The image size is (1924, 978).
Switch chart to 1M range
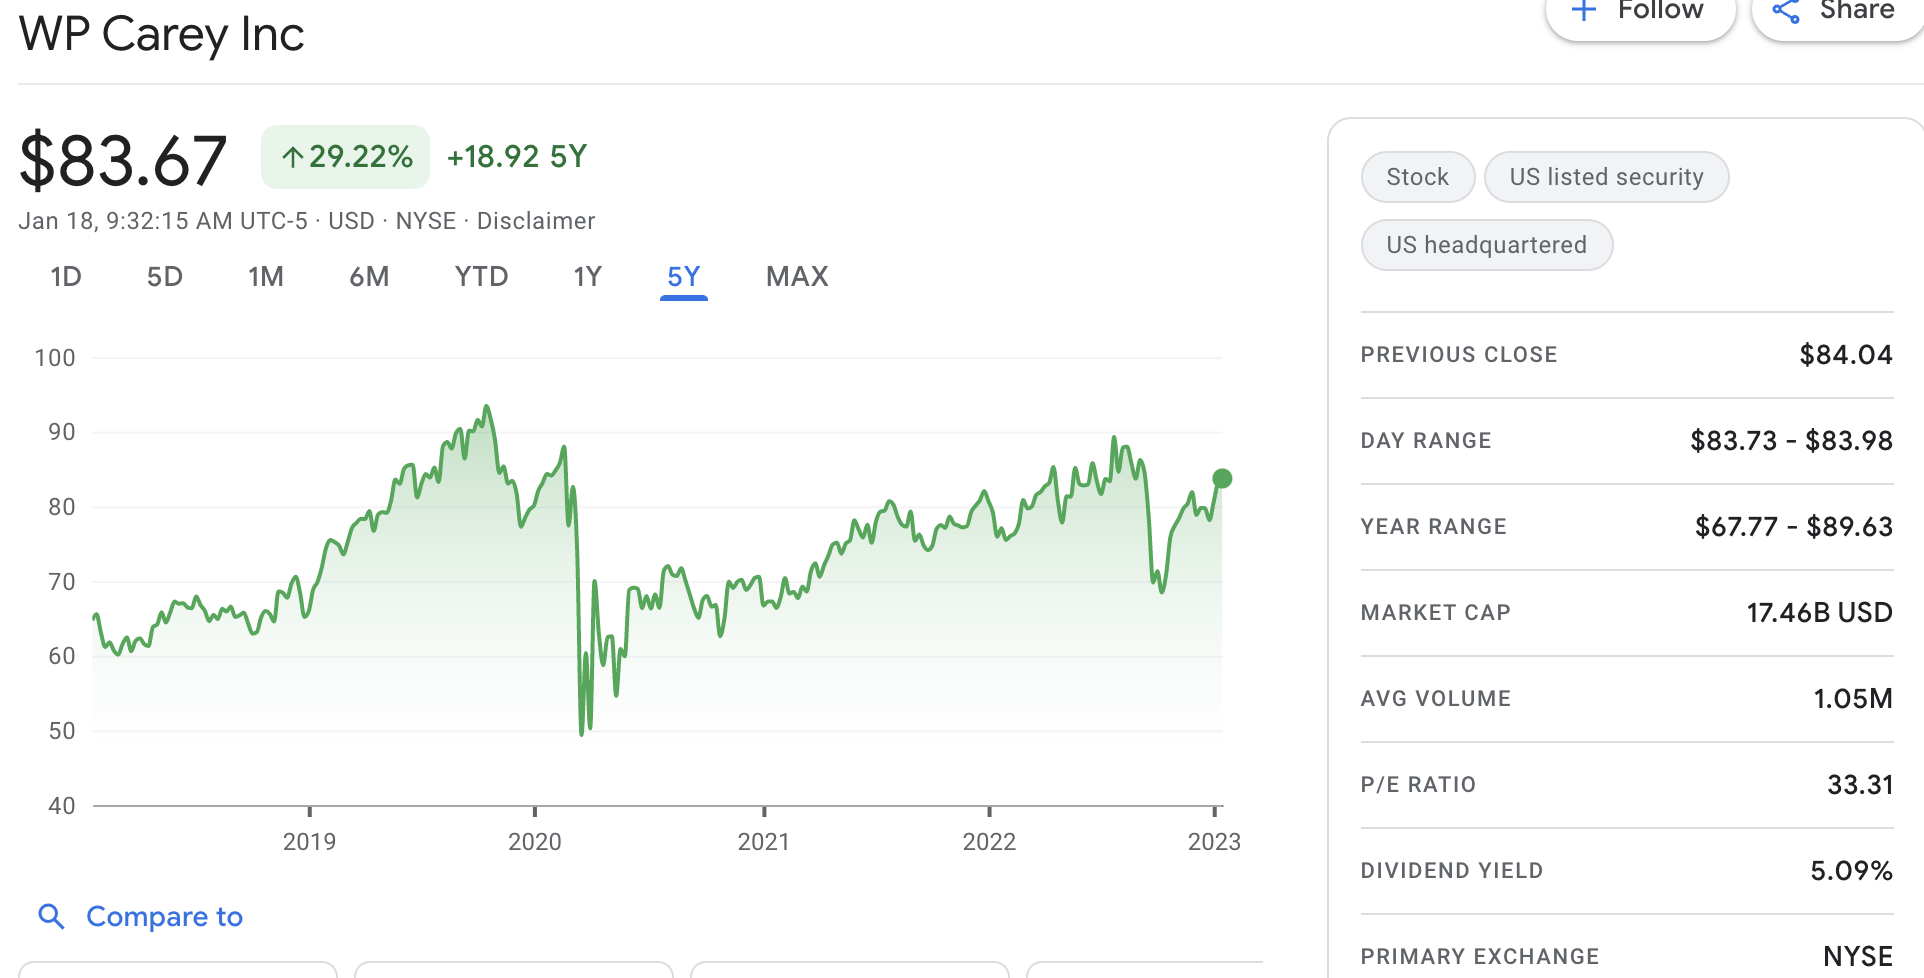(266, 277)
